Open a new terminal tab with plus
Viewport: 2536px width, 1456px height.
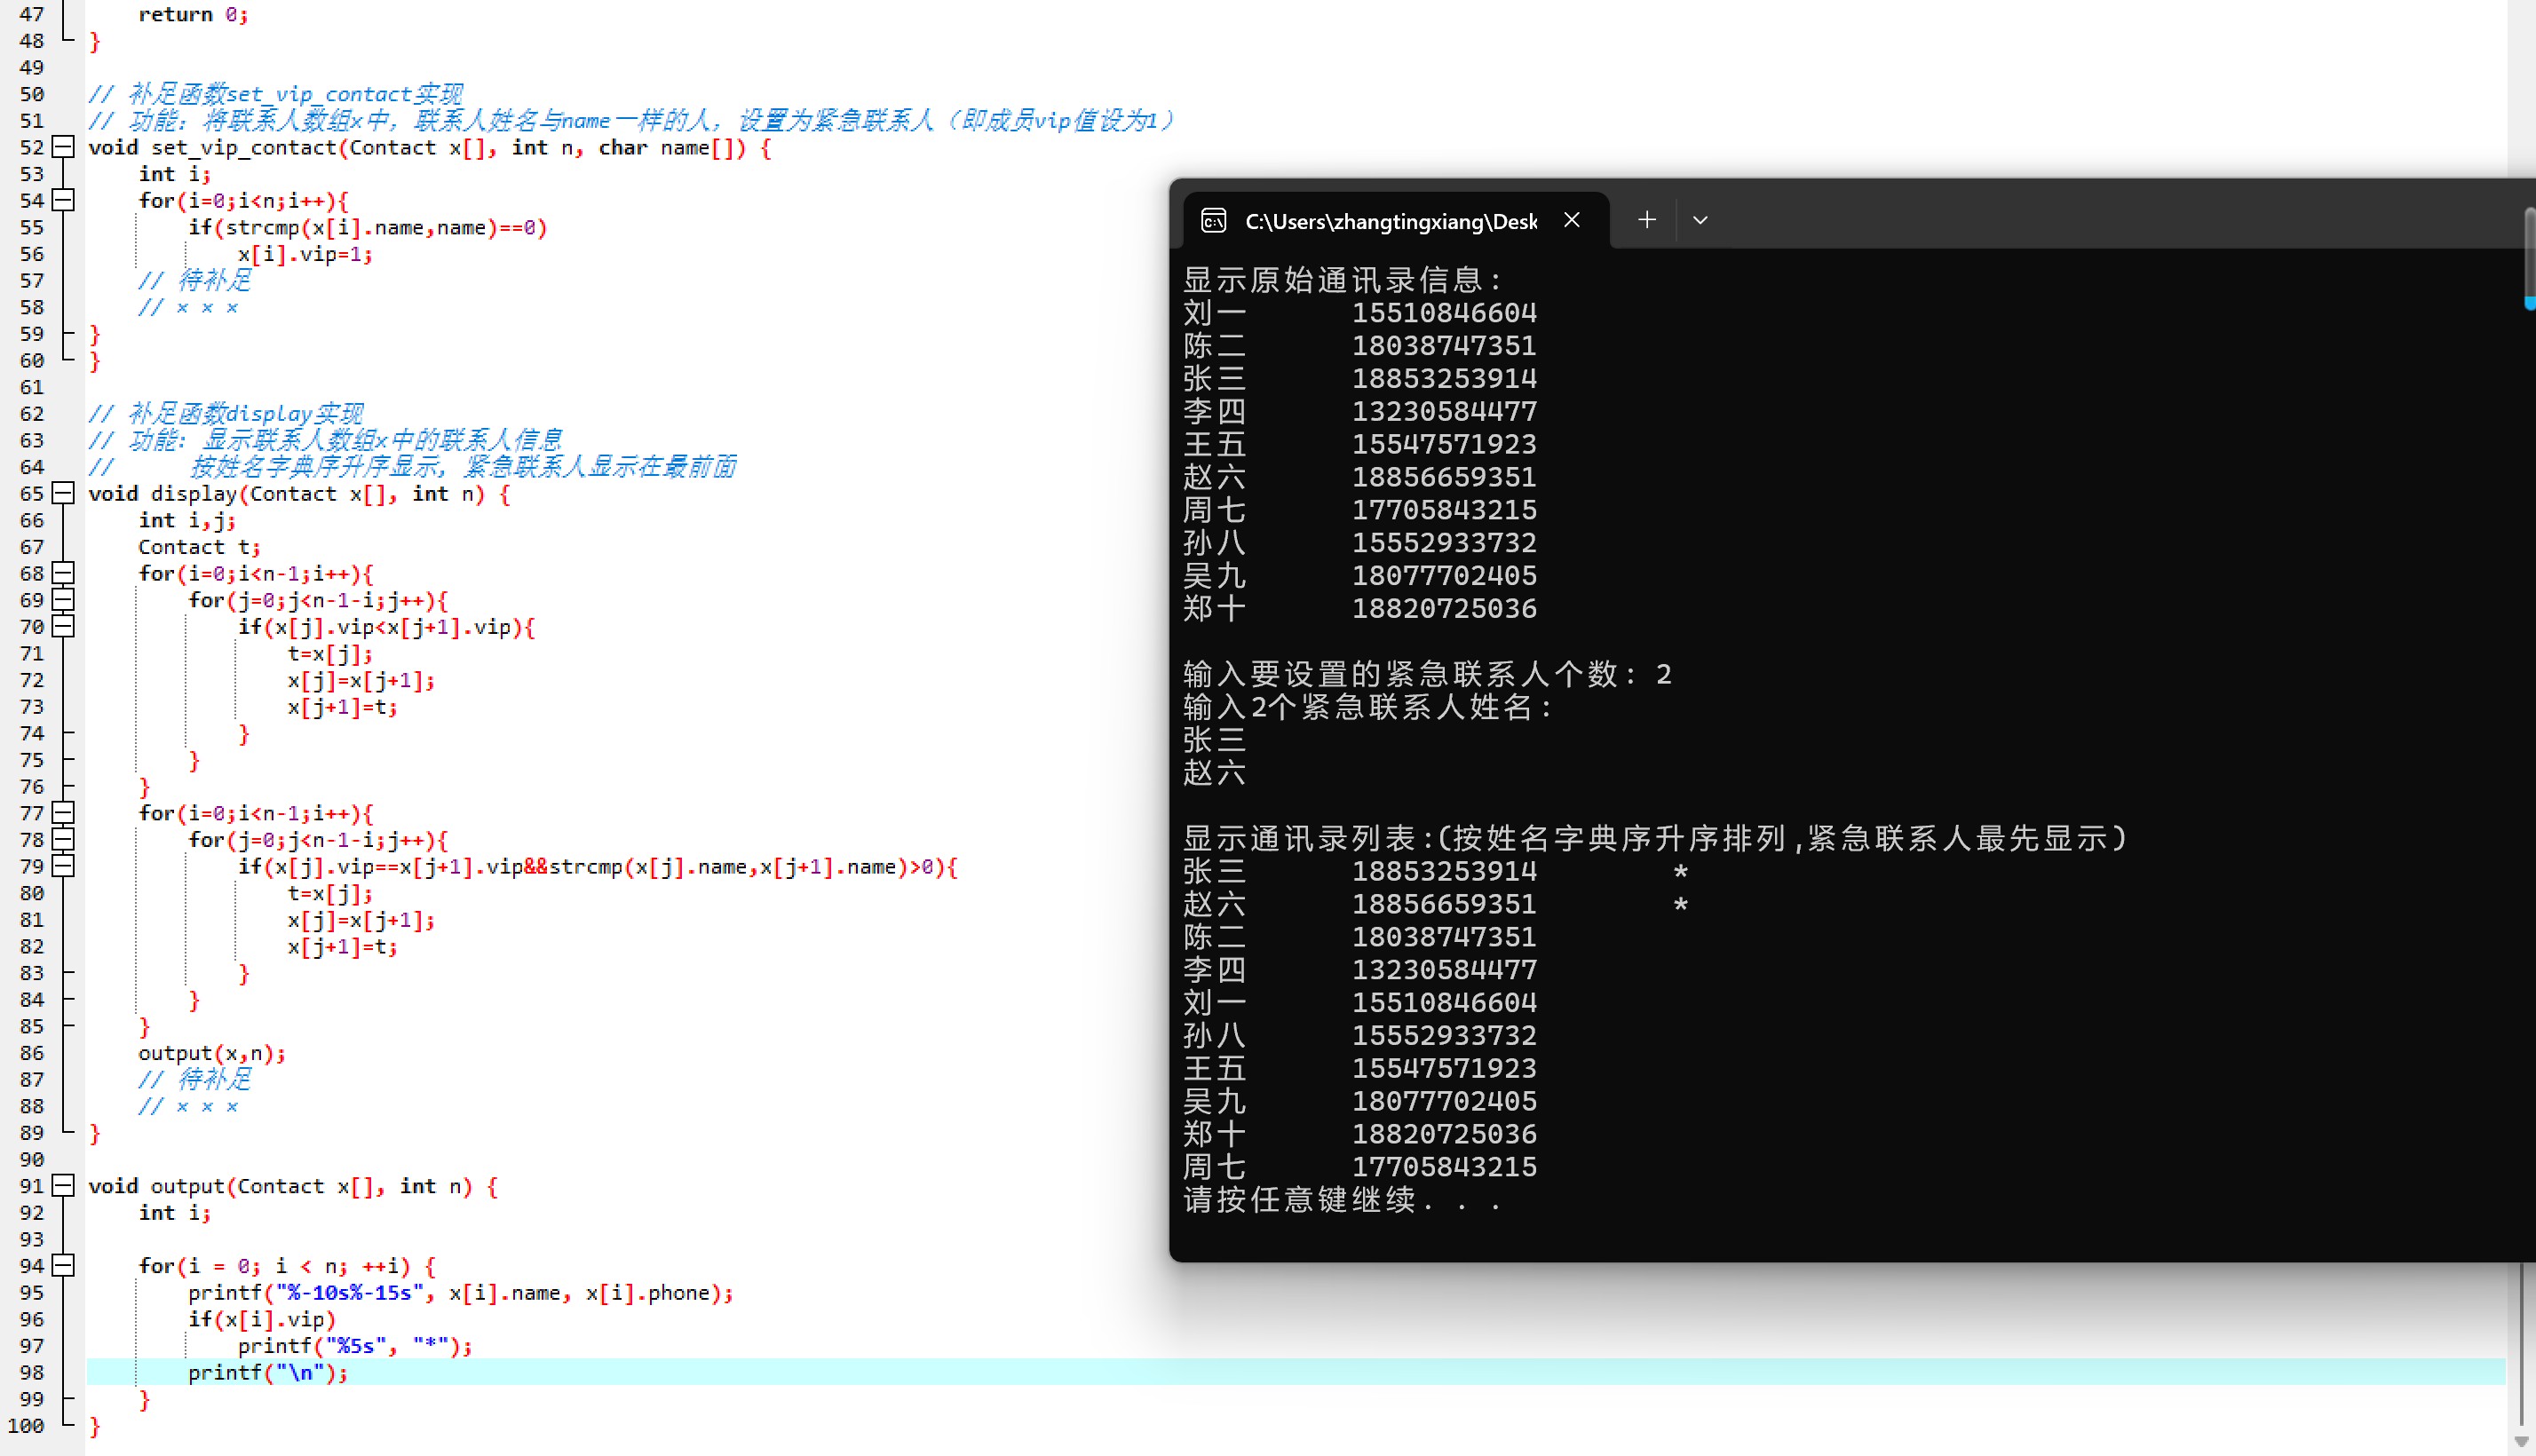pyautogui.click(x=1647, y=220)
